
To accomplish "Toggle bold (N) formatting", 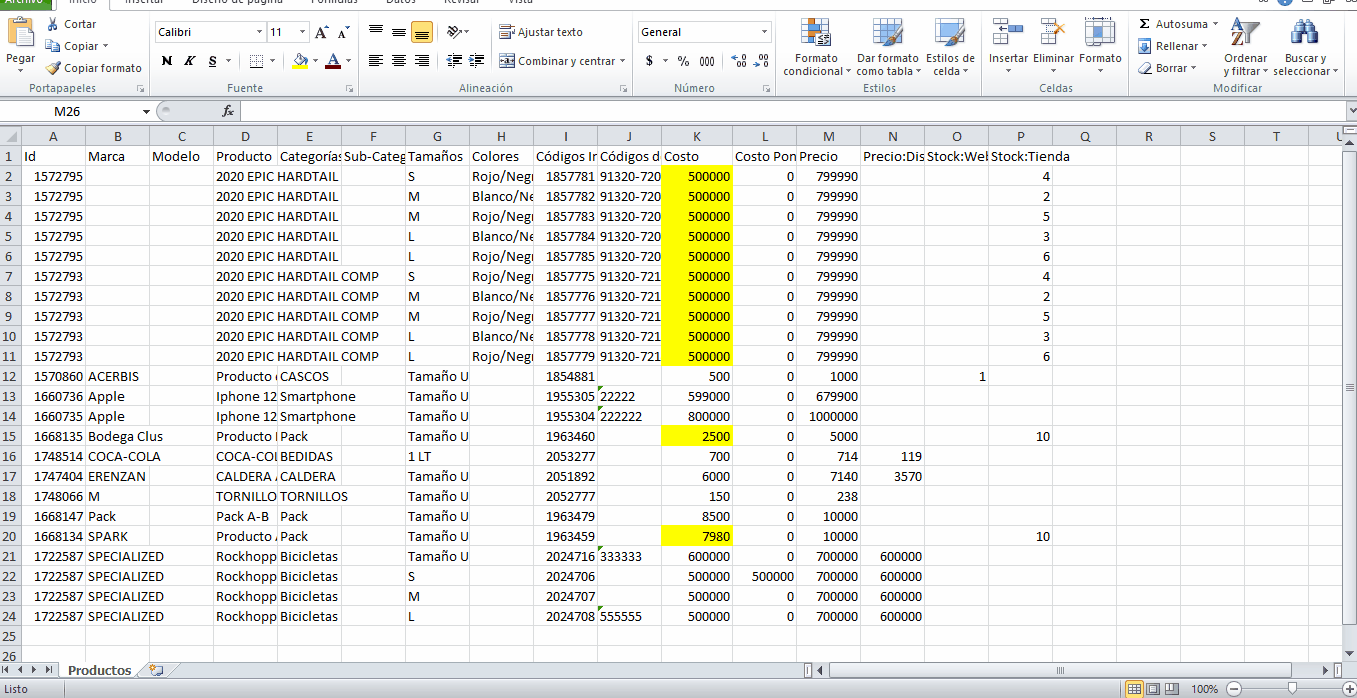I will [167, 61].
